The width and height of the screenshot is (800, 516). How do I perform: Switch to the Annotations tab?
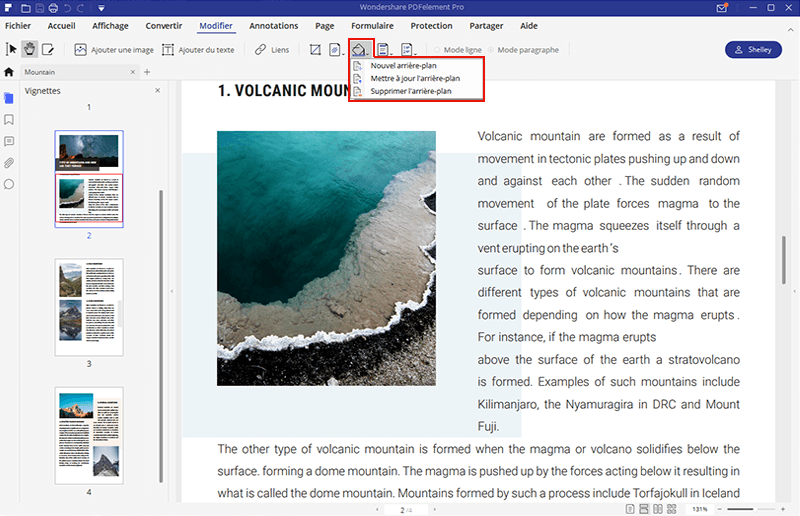(273, 26)
